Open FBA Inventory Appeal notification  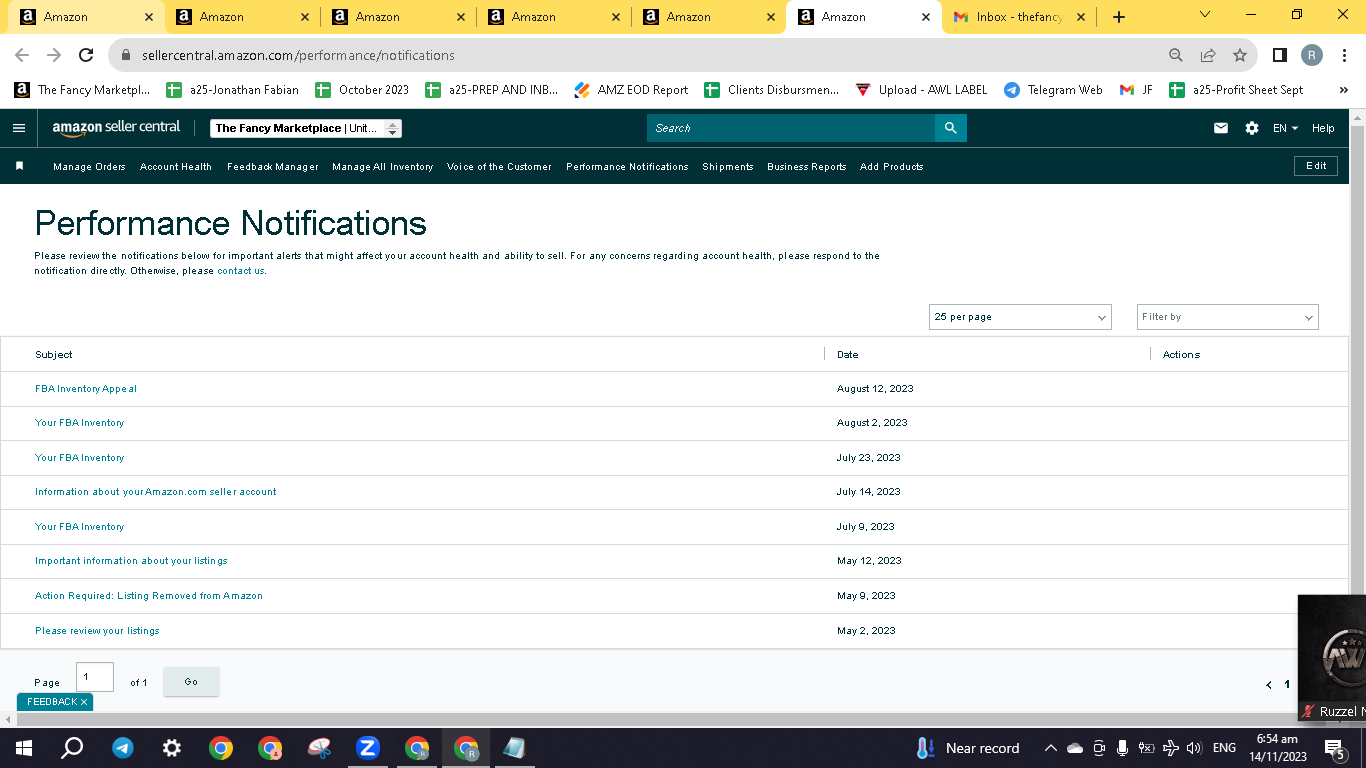click(x=86, y=389)
